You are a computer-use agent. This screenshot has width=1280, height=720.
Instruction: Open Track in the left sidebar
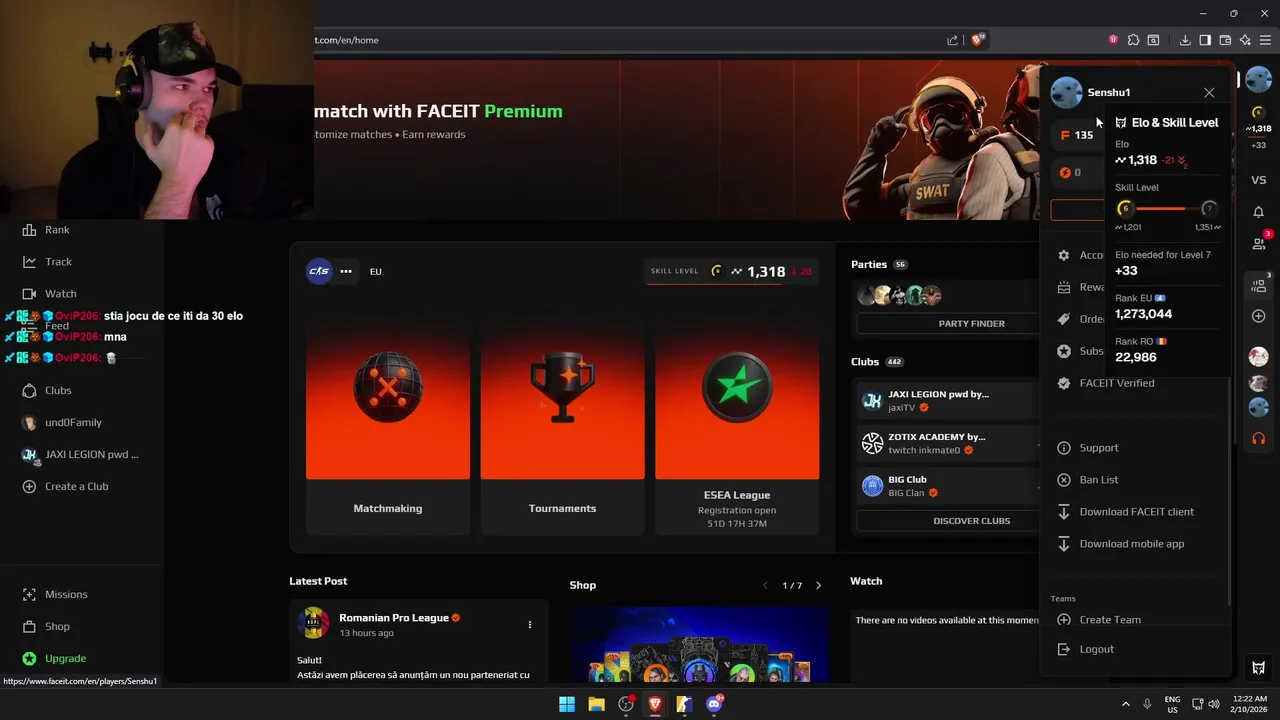click(x=46, y=262)
